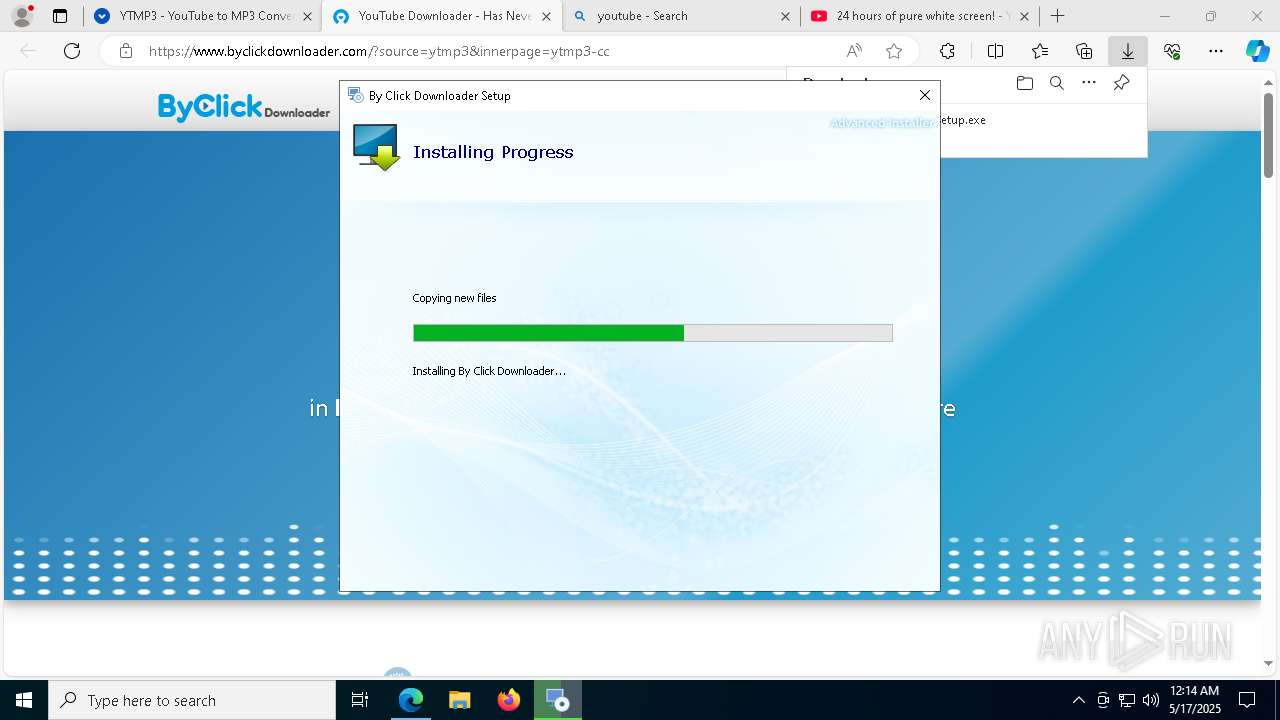Open Firefox from taskbar
The width and height of the screenshot is (1280, 720).
pyautogui.click(x=508, y=700)
